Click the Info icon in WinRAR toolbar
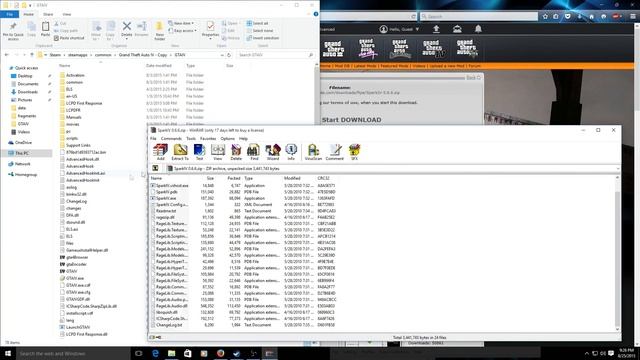Screen dimensions: 640x360 tap(291, 152)
